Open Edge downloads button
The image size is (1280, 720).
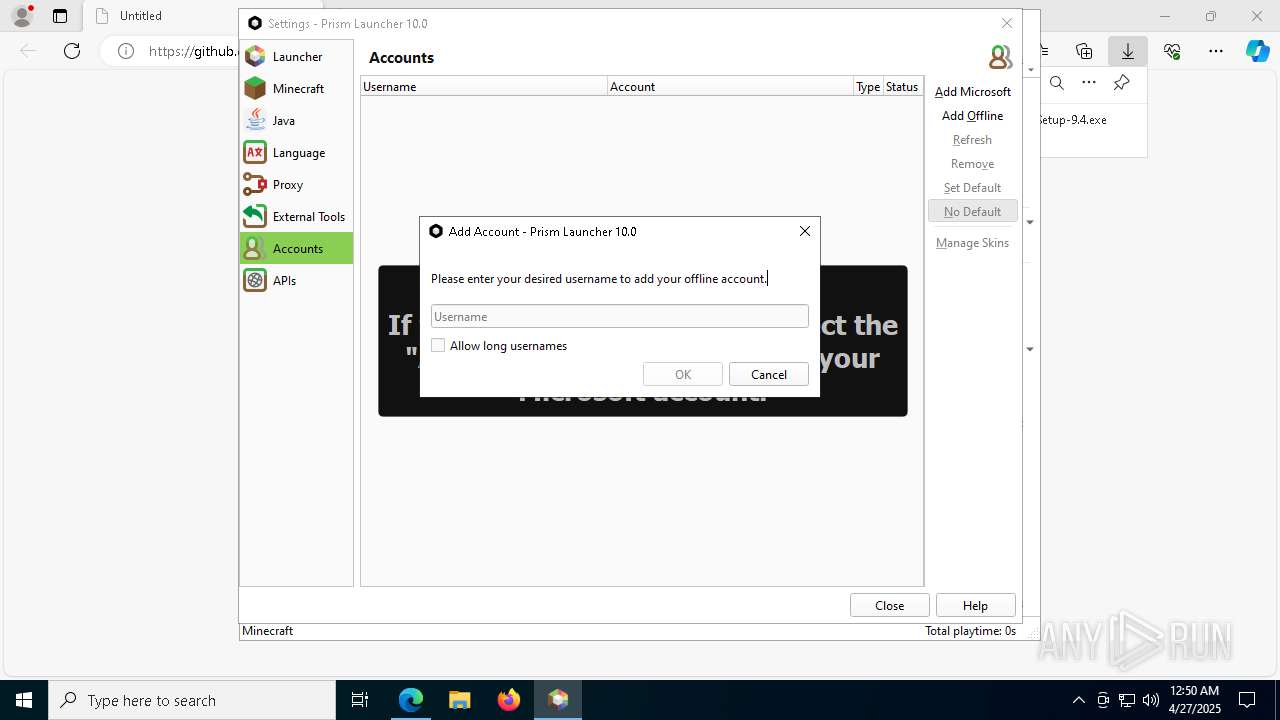[1128, 51]
